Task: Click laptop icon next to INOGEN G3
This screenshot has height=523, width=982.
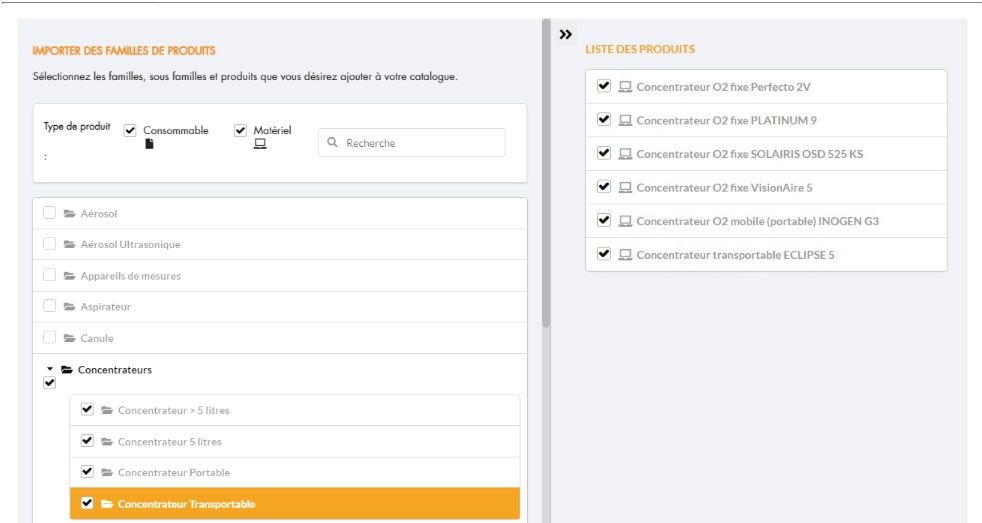Action: point(625,221)
